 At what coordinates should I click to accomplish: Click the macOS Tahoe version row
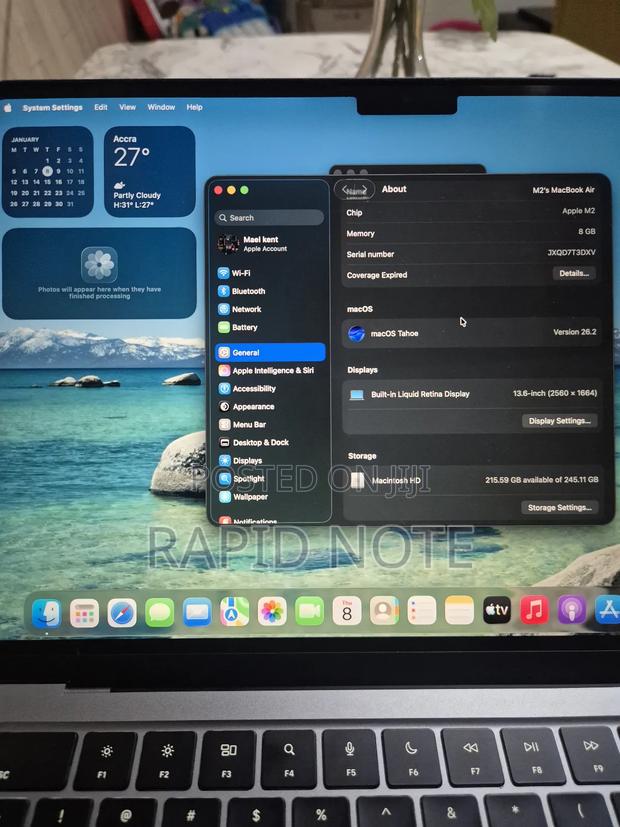[472, 333]
